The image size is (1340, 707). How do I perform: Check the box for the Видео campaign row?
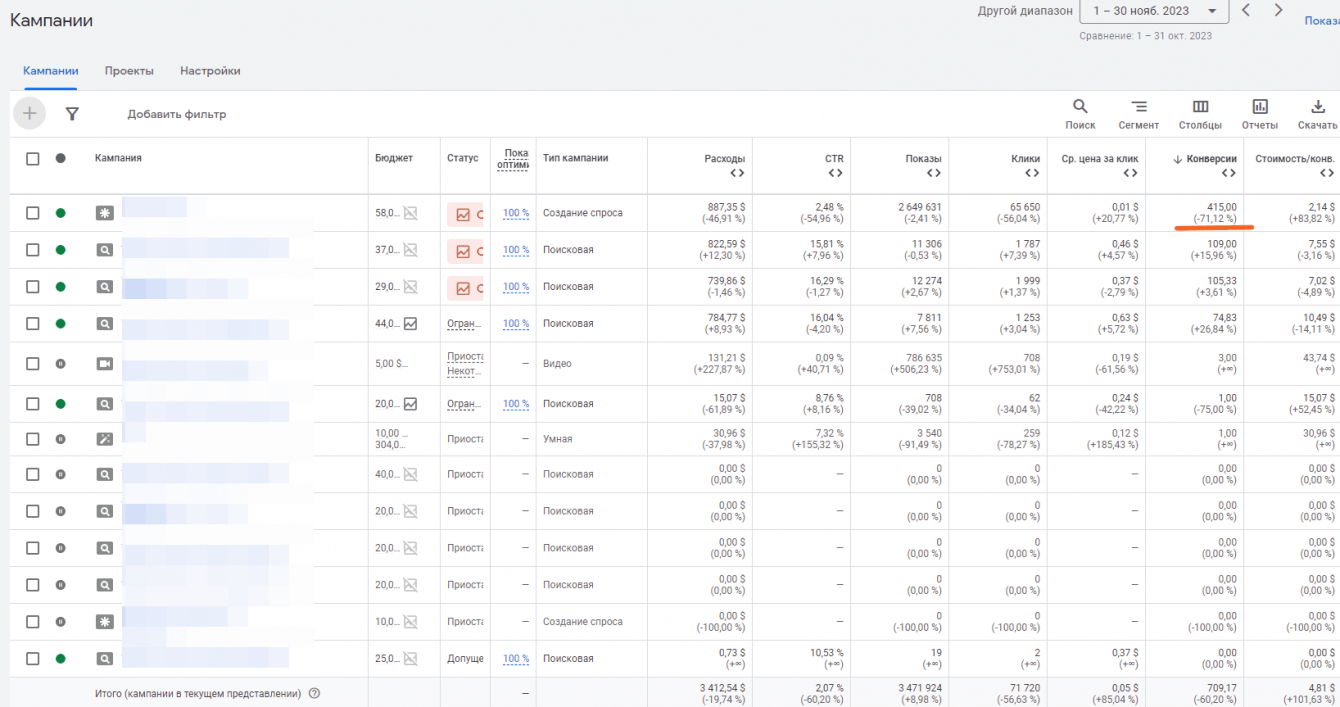(33, 364)
